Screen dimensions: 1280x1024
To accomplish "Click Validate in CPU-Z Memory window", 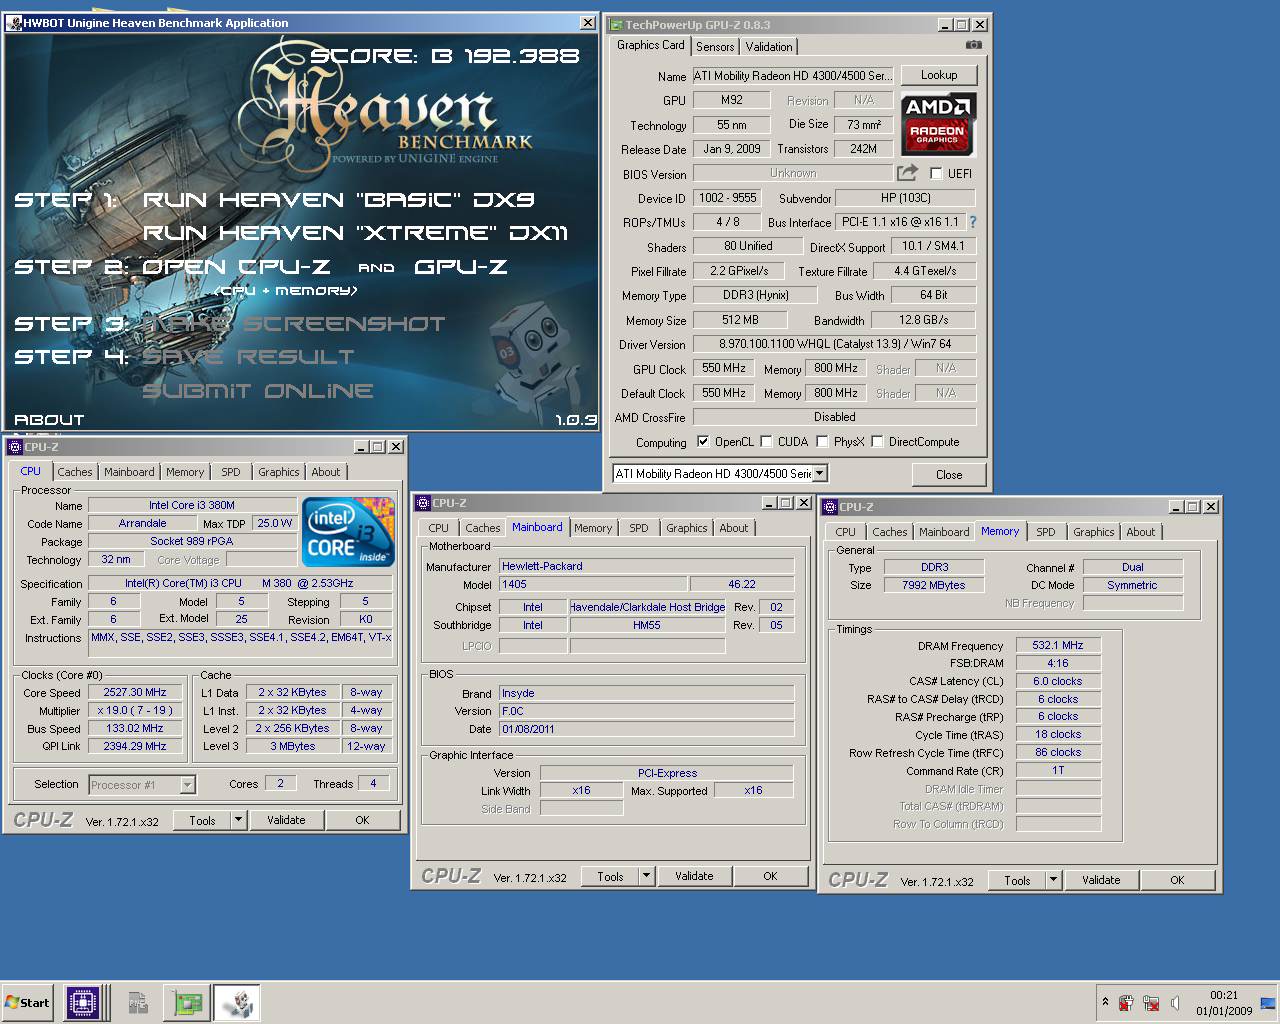I will coord(1101,880).
